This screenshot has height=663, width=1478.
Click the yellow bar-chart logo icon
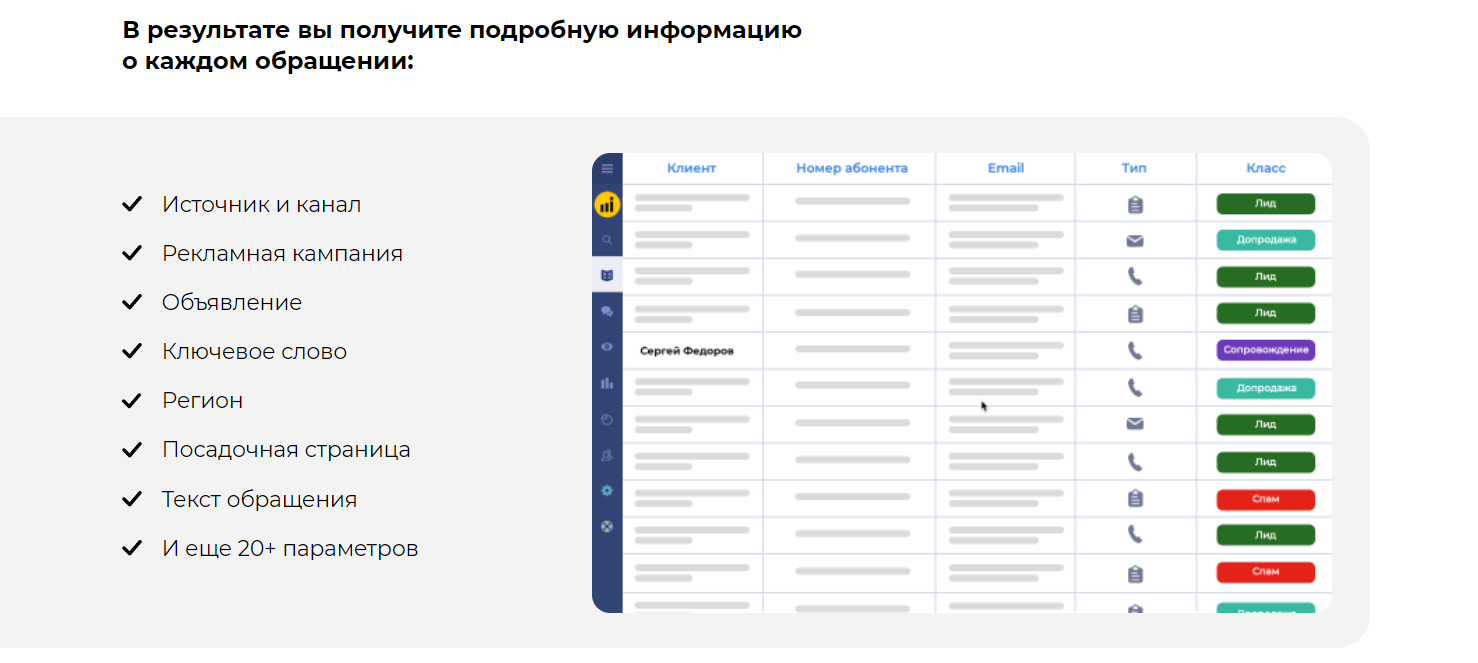tap(607, 205)
